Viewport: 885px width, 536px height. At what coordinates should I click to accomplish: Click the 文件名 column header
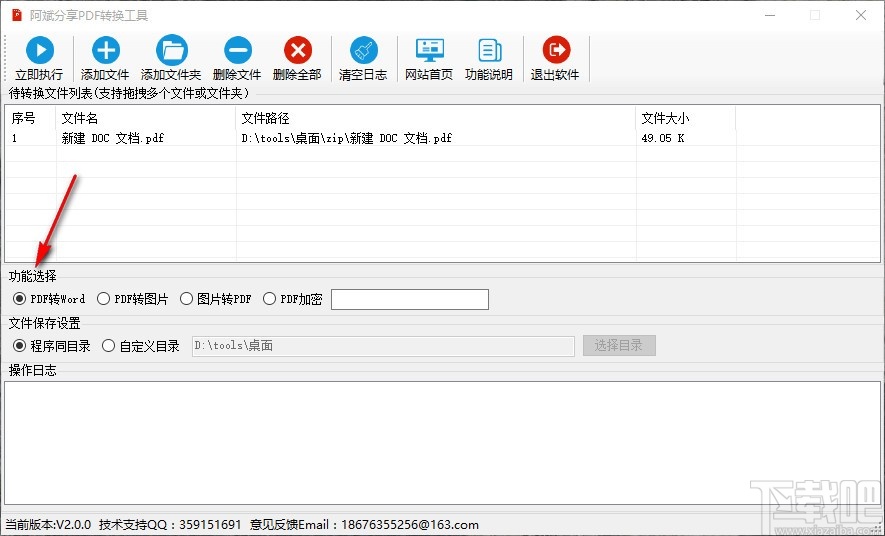point(146,118)
